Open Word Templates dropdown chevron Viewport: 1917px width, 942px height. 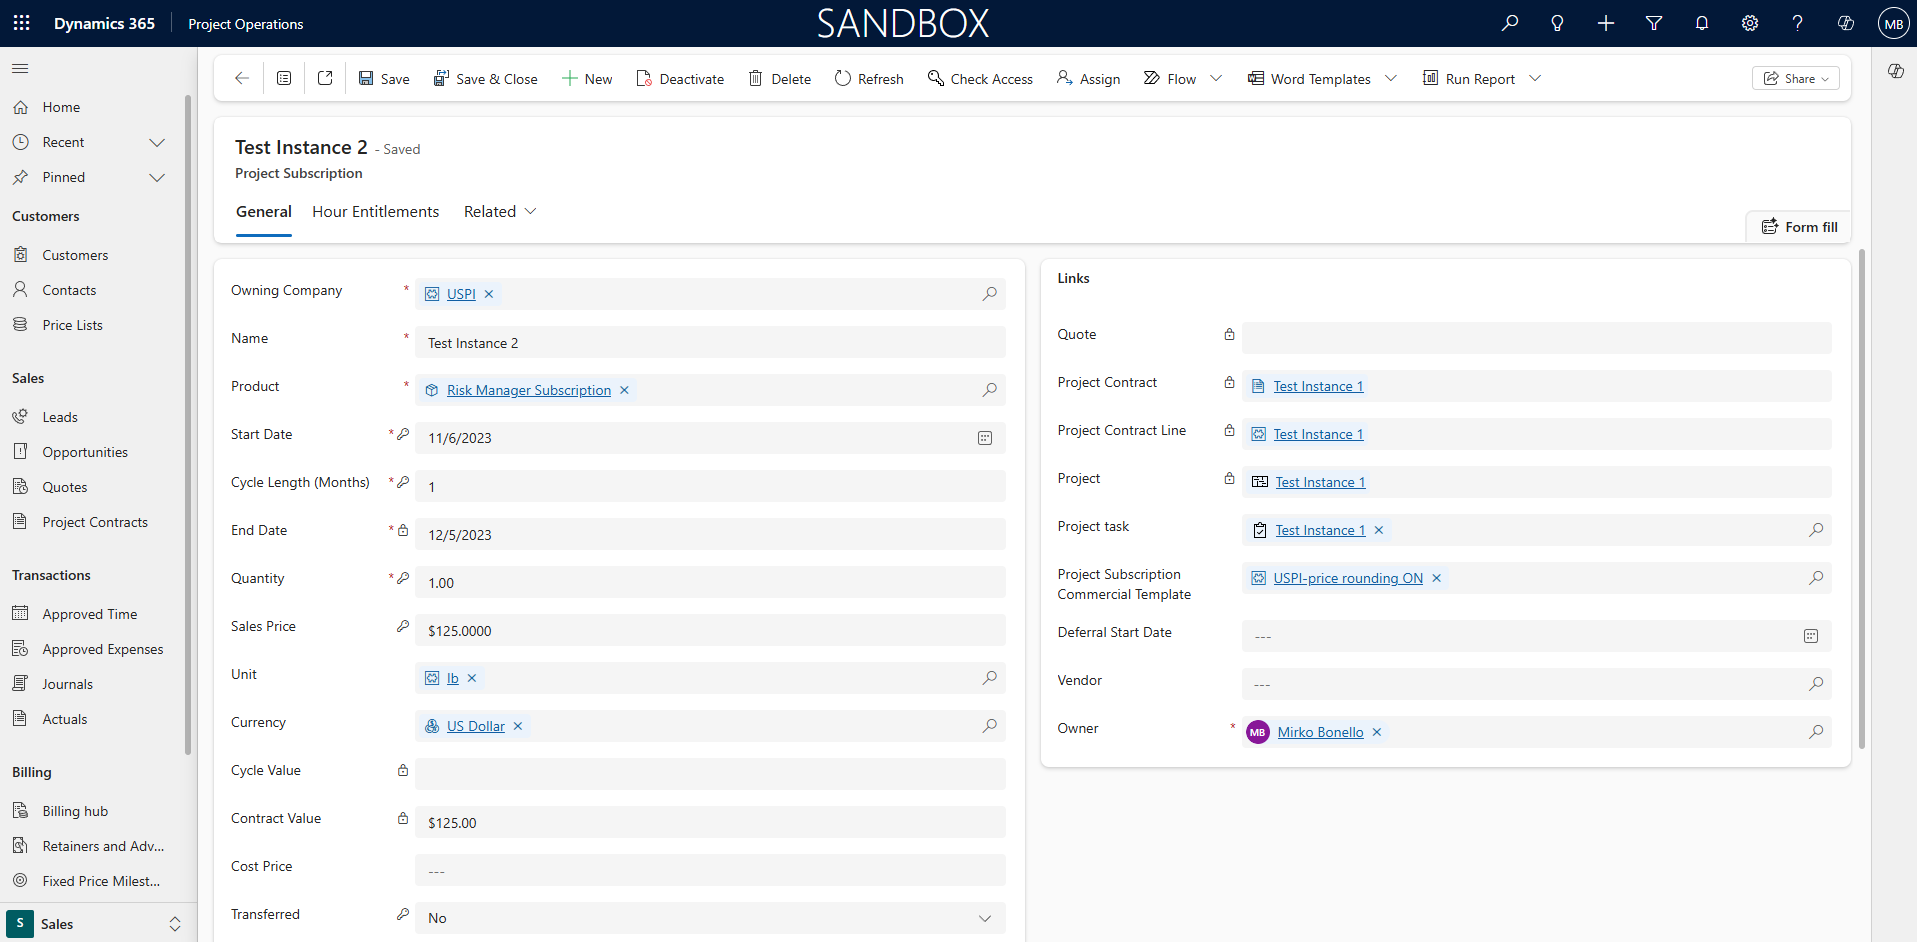pyautogui.click(x=1391, y=78)
